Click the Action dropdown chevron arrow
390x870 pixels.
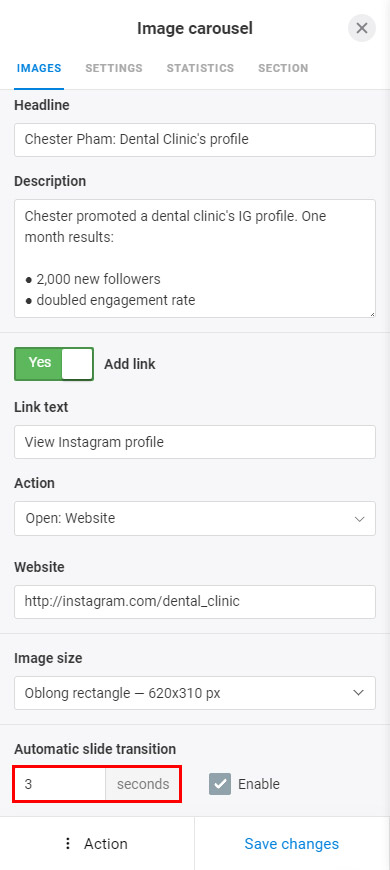tap(359, 519)
